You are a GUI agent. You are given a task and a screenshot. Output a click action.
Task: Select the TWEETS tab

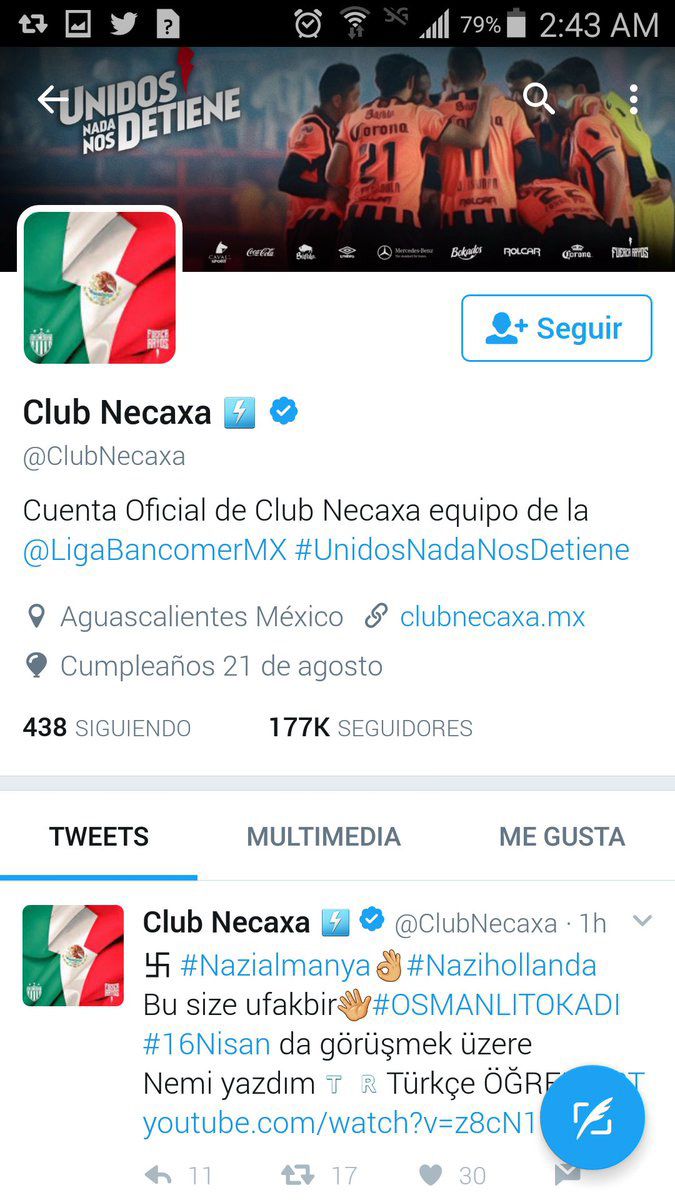point(99,837)
